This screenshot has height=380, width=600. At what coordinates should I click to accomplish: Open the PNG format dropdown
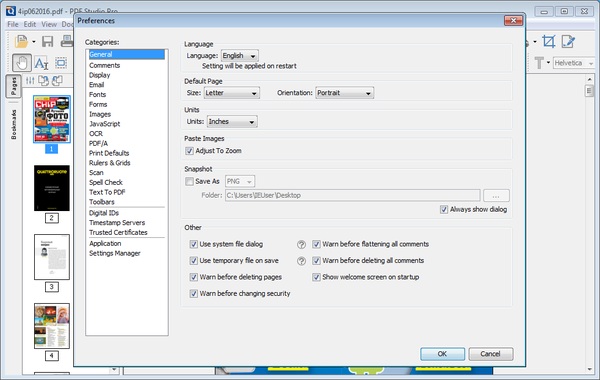point(240,181)
